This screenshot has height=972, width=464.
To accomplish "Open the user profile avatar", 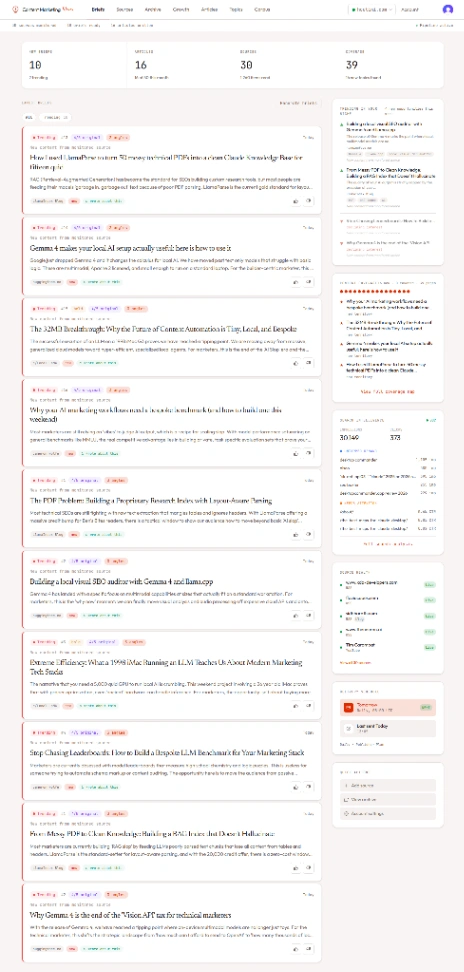I will (x=448, y=10).
